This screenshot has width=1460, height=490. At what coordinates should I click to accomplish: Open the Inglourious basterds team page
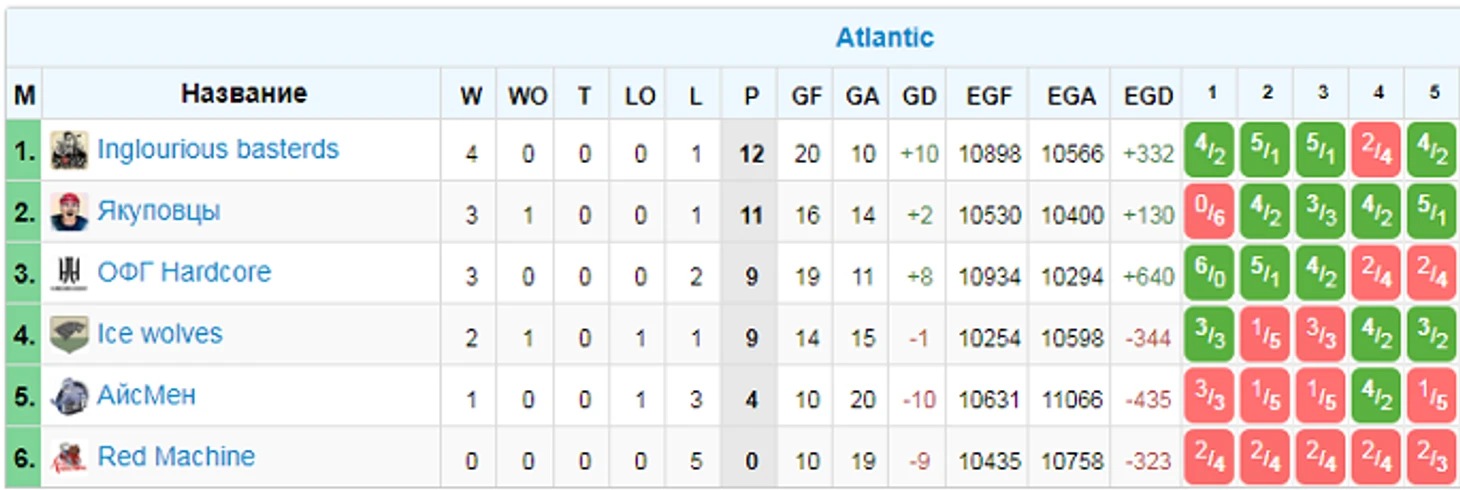point(218,150)
